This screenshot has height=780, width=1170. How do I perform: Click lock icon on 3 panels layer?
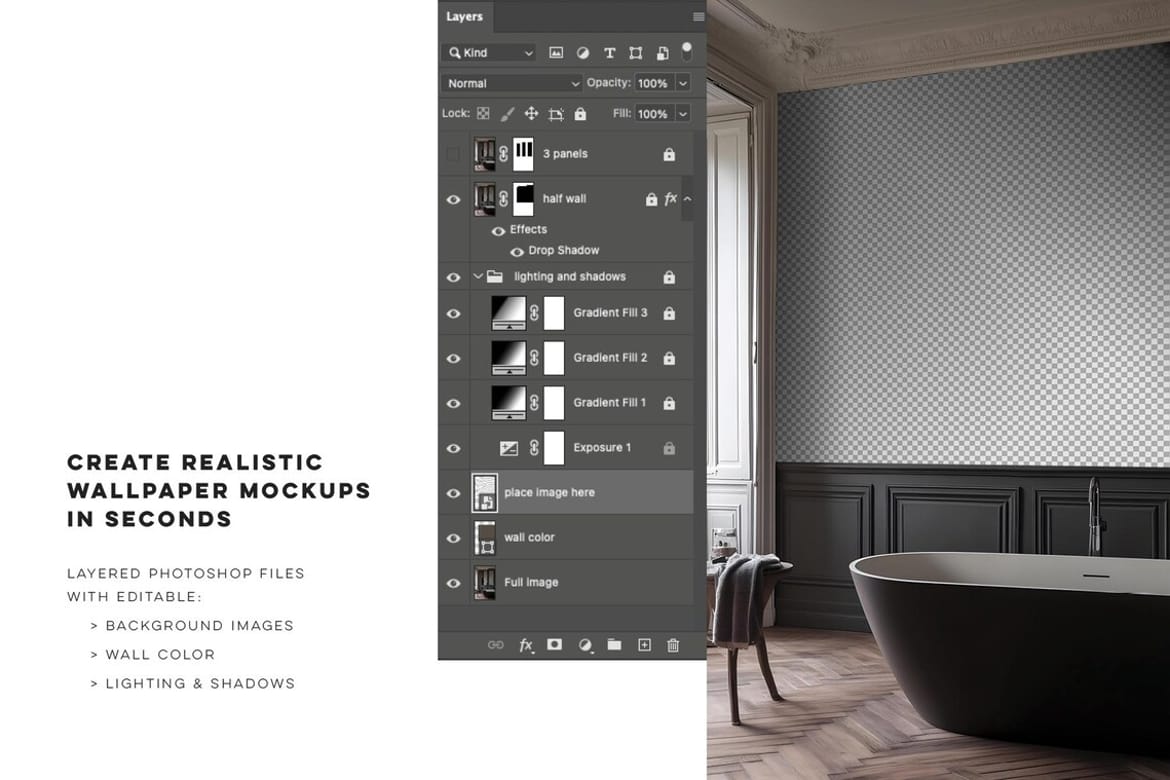[669, 155]
